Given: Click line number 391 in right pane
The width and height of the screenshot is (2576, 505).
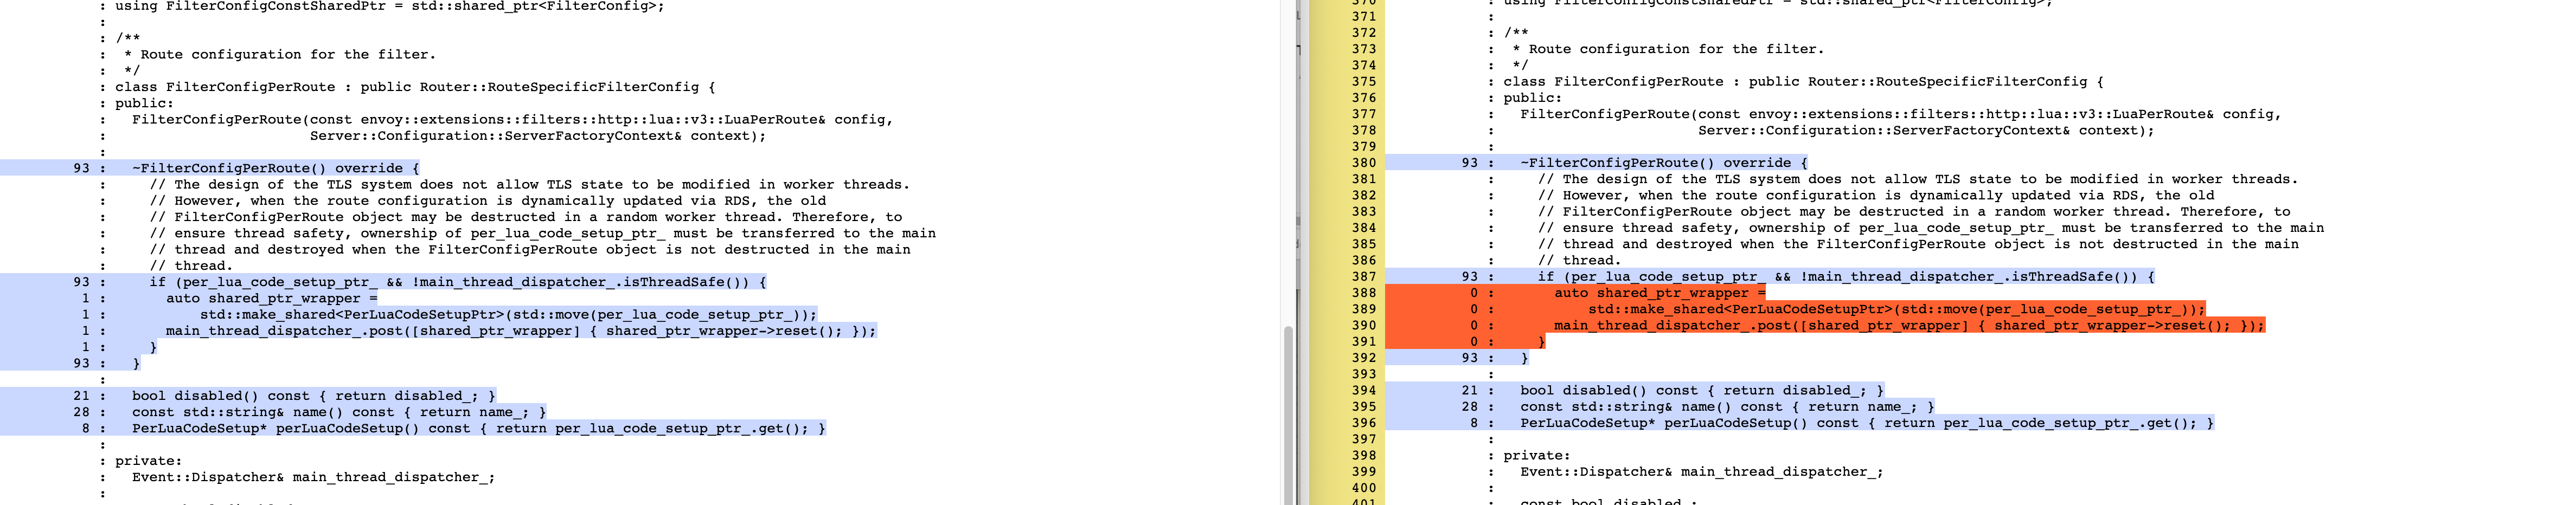Looking at the screenshot, I should (1364, 342).
